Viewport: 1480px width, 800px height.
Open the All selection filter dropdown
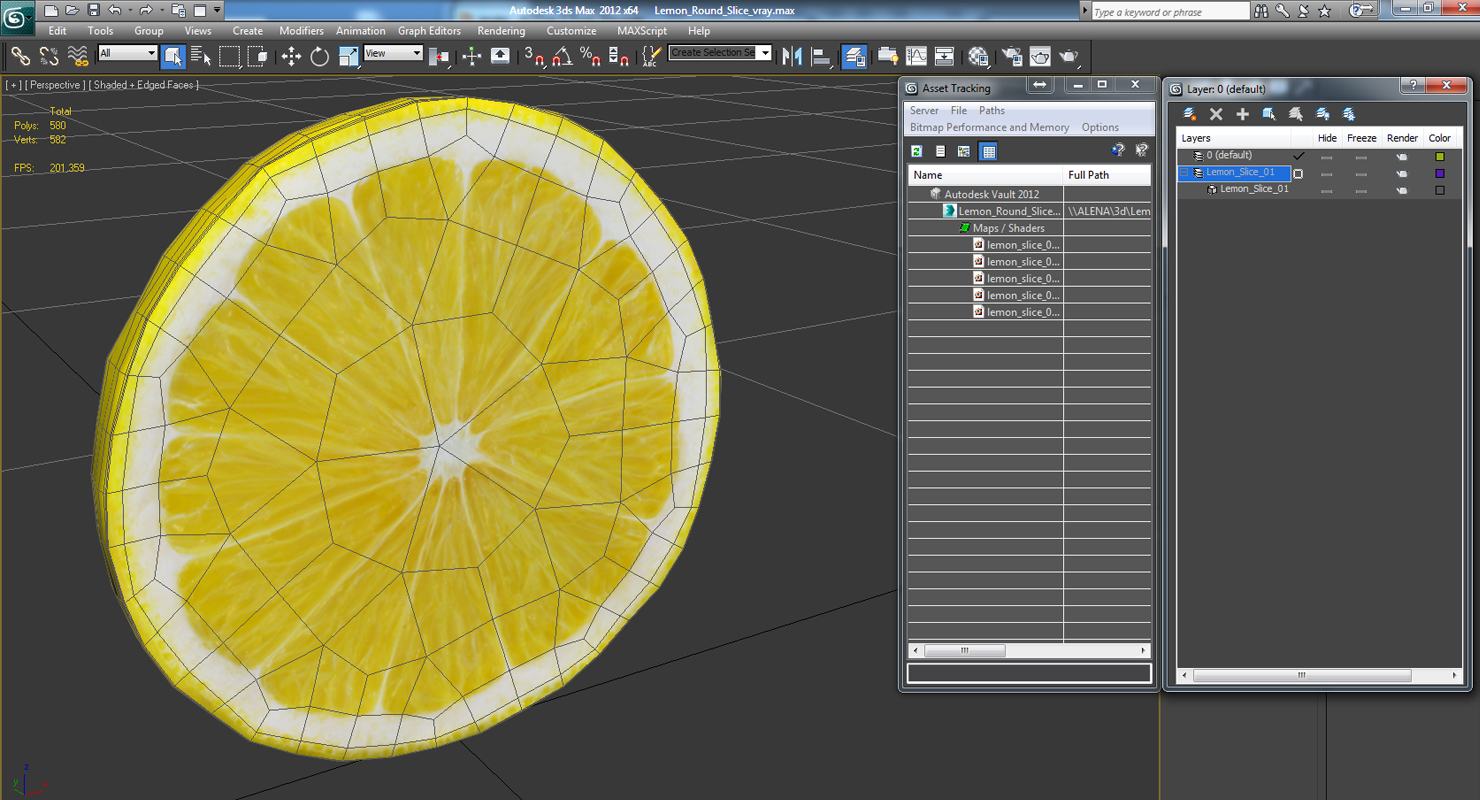127,53
